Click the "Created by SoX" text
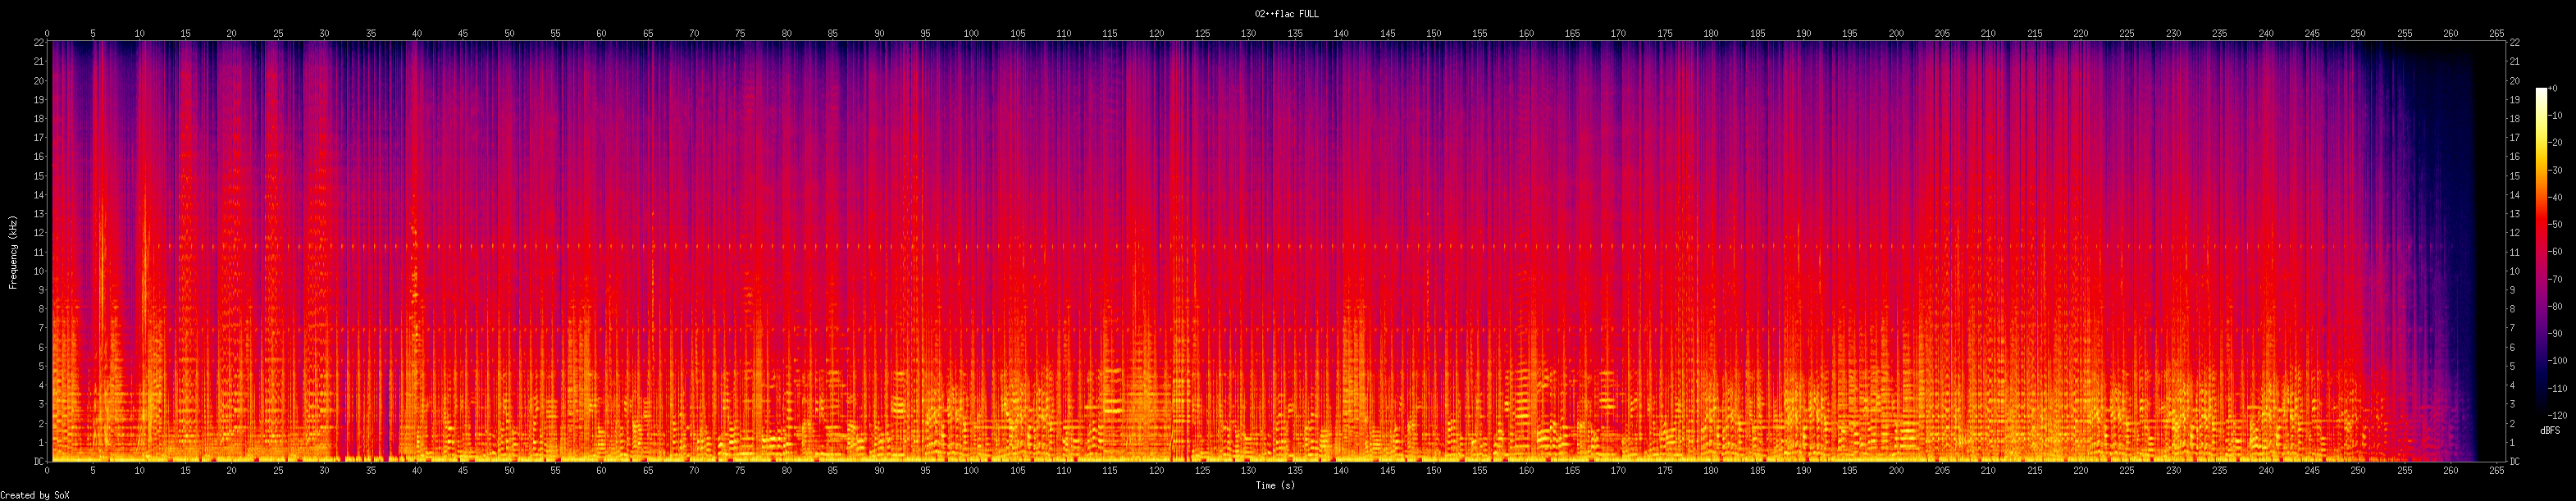Screen dimensions: 2576x501 [34, 495]
